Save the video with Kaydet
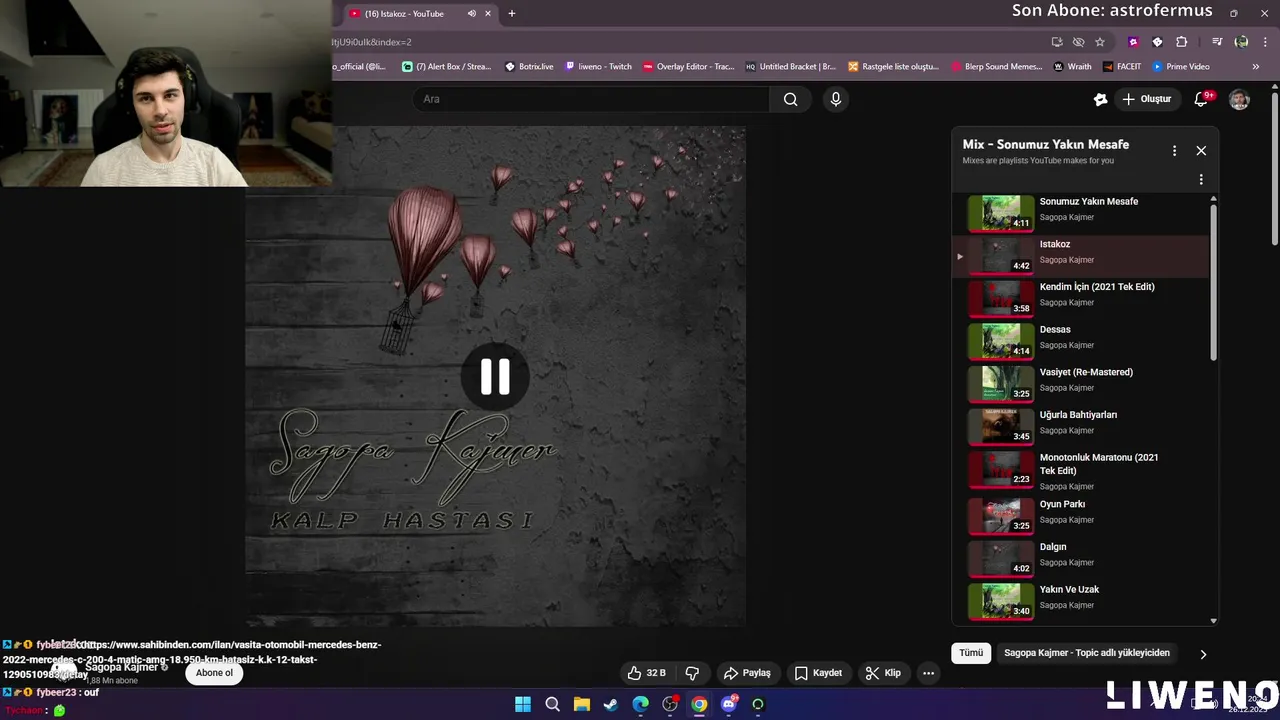The width and height of the screenshot is (1280, 720). pos(818,673)
